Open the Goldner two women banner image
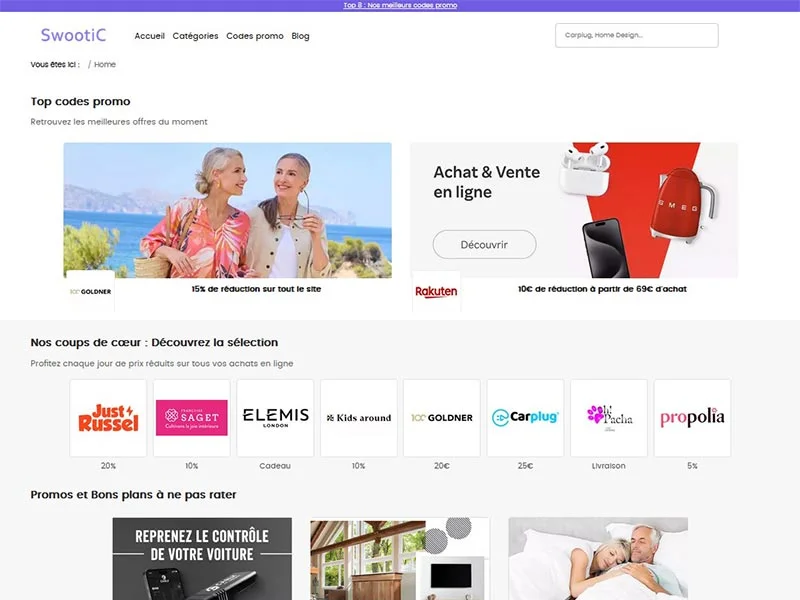The width and height of the screenshot is (800, 600). (228, 210)
